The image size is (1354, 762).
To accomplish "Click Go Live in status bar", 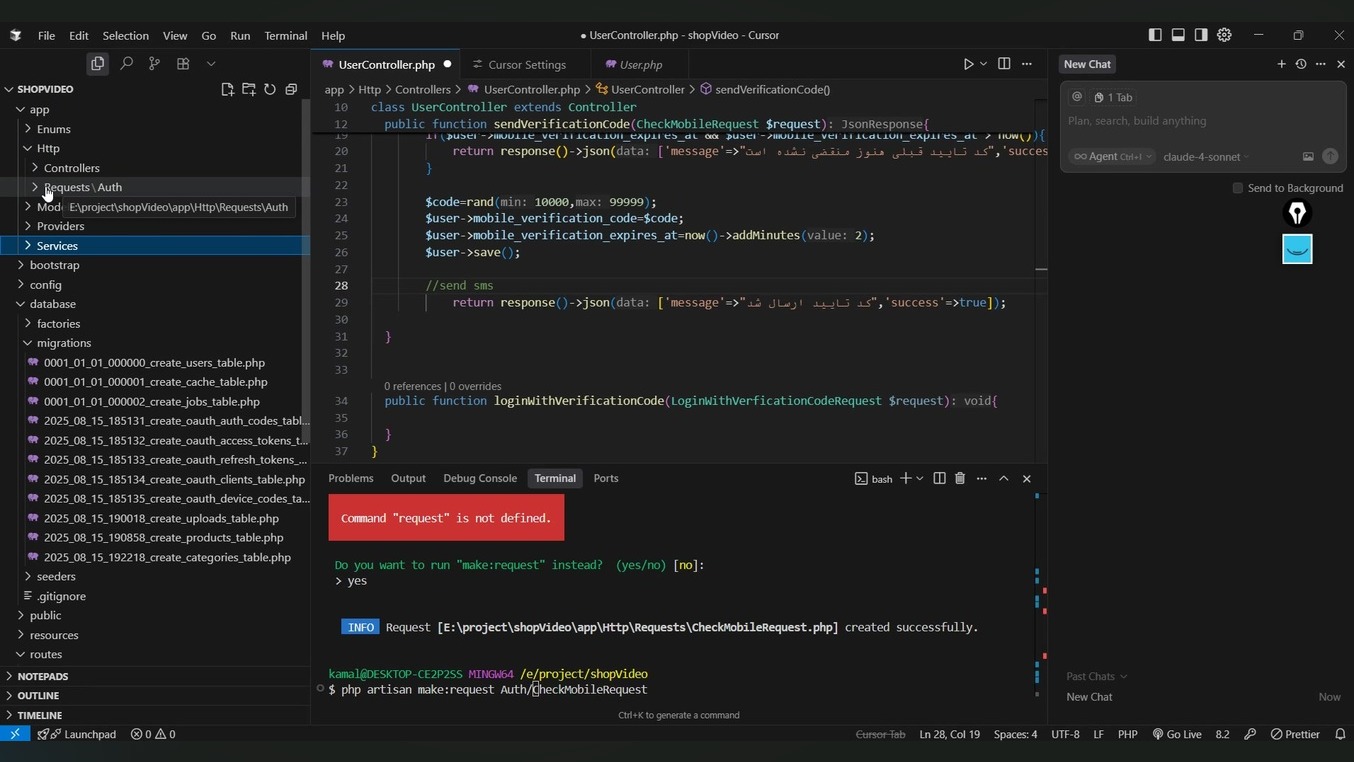I will 1177,734.
